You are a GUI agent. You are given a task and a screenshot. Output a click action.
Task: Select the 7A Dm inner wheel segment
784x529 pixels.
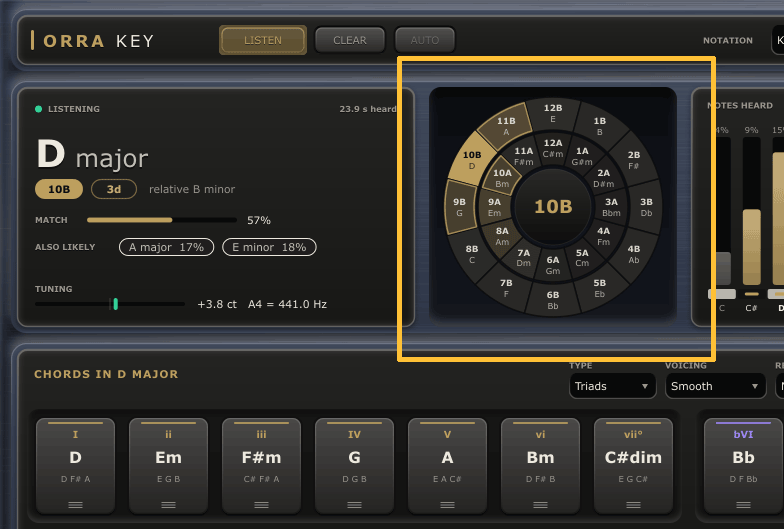[524, 258]
